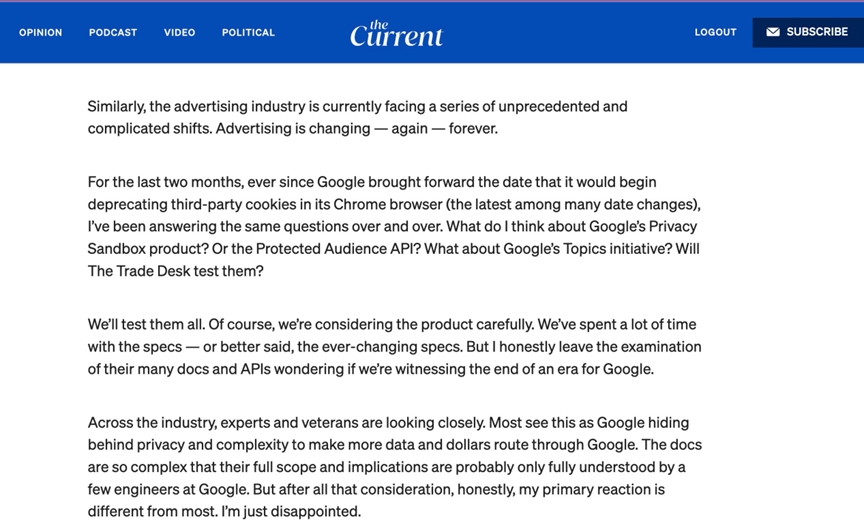Screen dimensions: 864x526
Task: Click the paragraph beginning "Across the industry, experts"
Action: point(395,467)
